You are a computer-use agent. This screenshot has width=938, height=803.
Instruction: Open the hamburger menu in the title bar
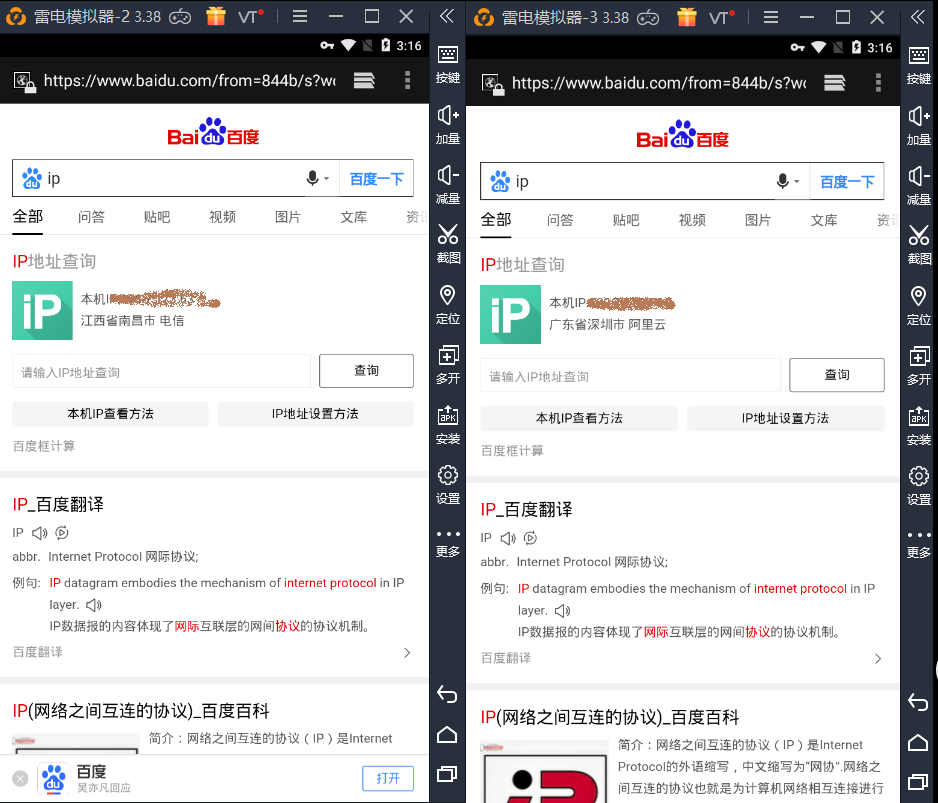coord(299,15)
